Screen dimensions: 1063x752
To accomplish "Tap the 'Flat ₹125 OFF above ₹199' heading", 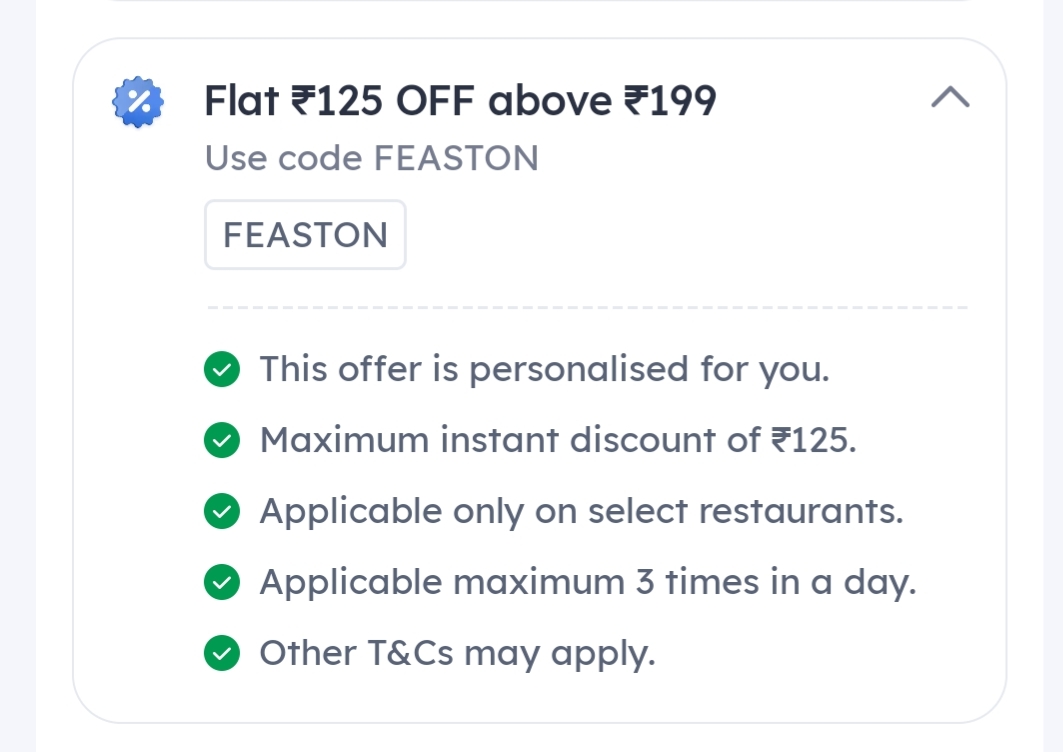I will [460, 101].
